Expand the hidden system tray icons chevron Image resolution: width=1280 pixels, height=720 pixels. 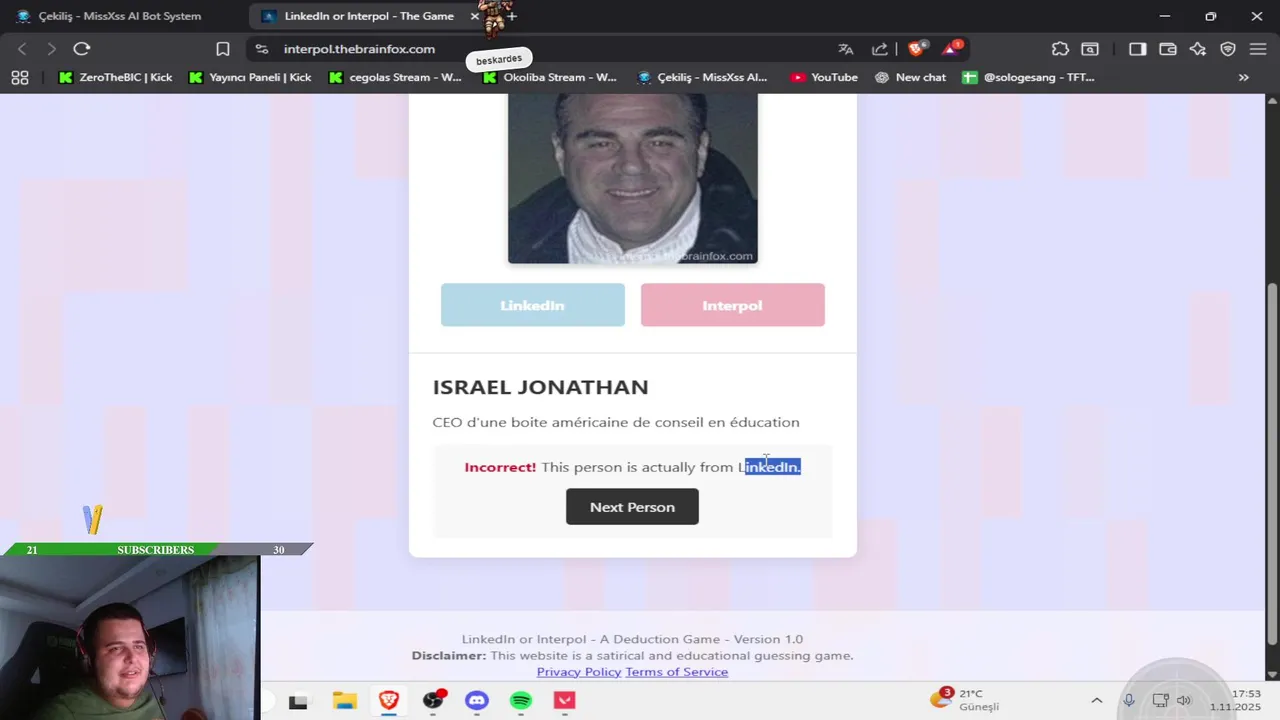(x=1097, y=701)
